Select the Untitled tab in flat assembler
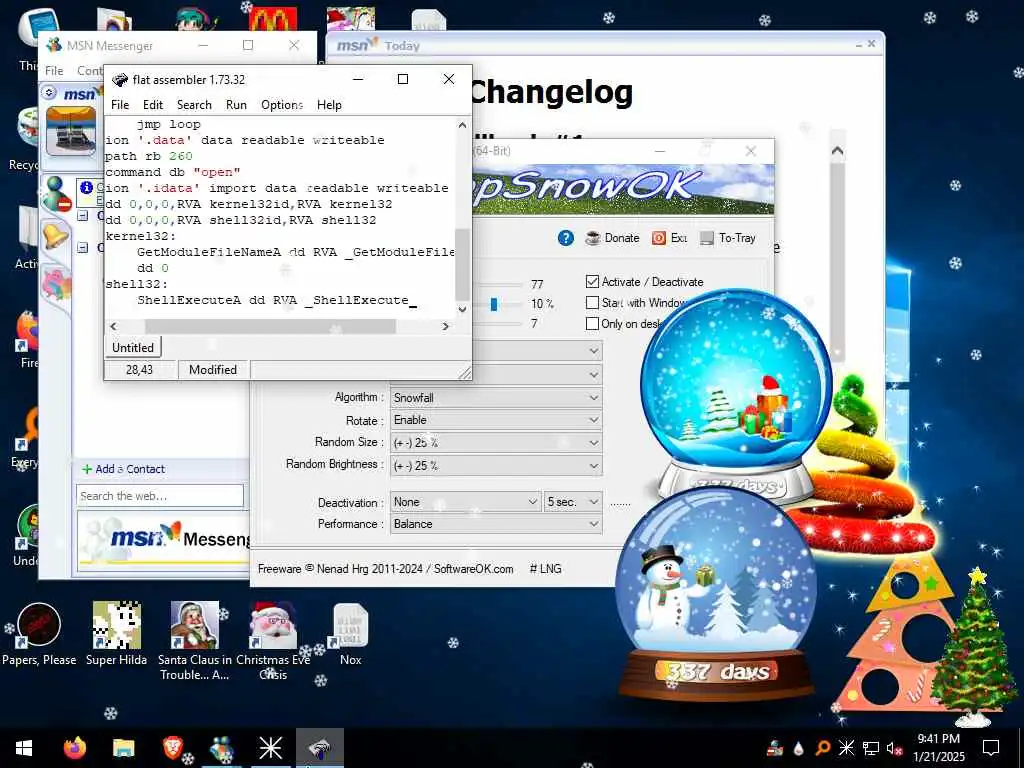The width and height of the screenshot is (1024, 768). 133,347
